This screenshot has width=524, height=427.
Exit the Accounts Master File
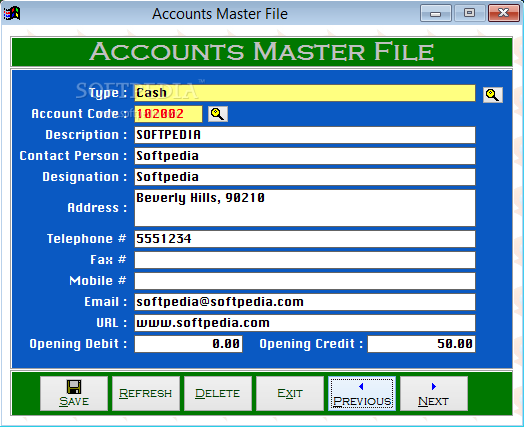pyautogui.click(x=290, y=393)
